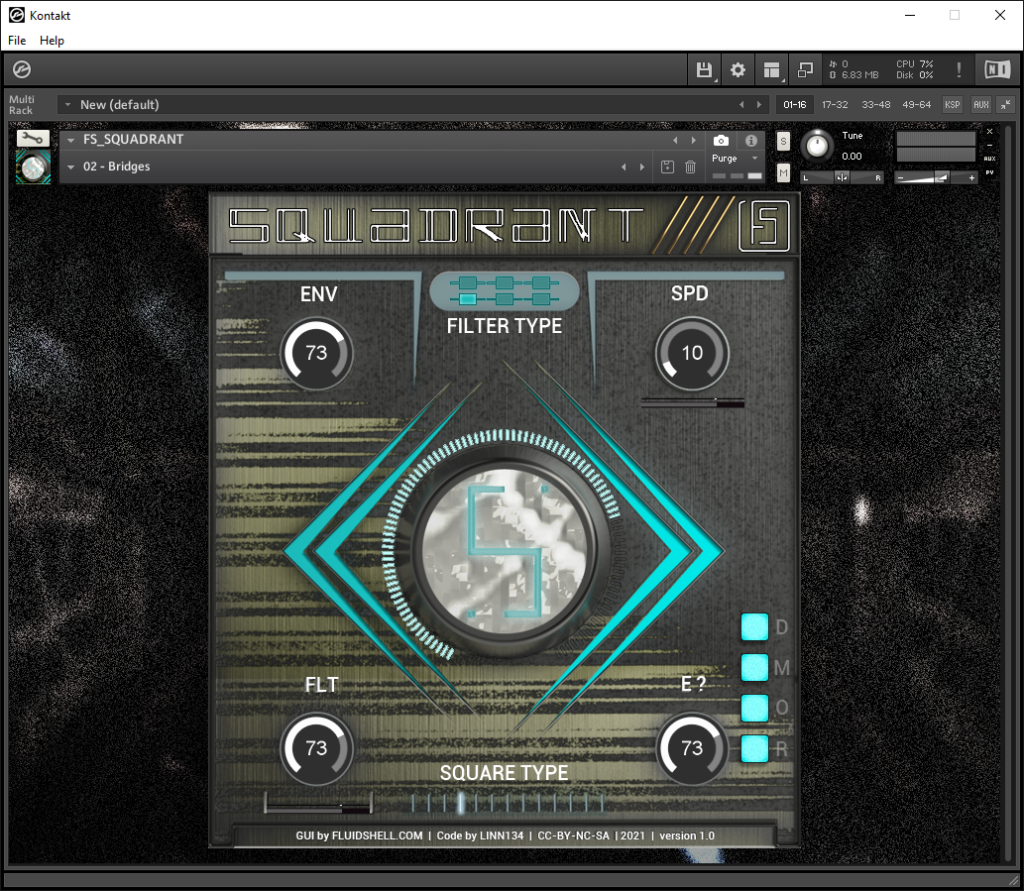Save the current snapshot
The width and height of the screenshot is (1024, 891).
(x=667, y=167)
